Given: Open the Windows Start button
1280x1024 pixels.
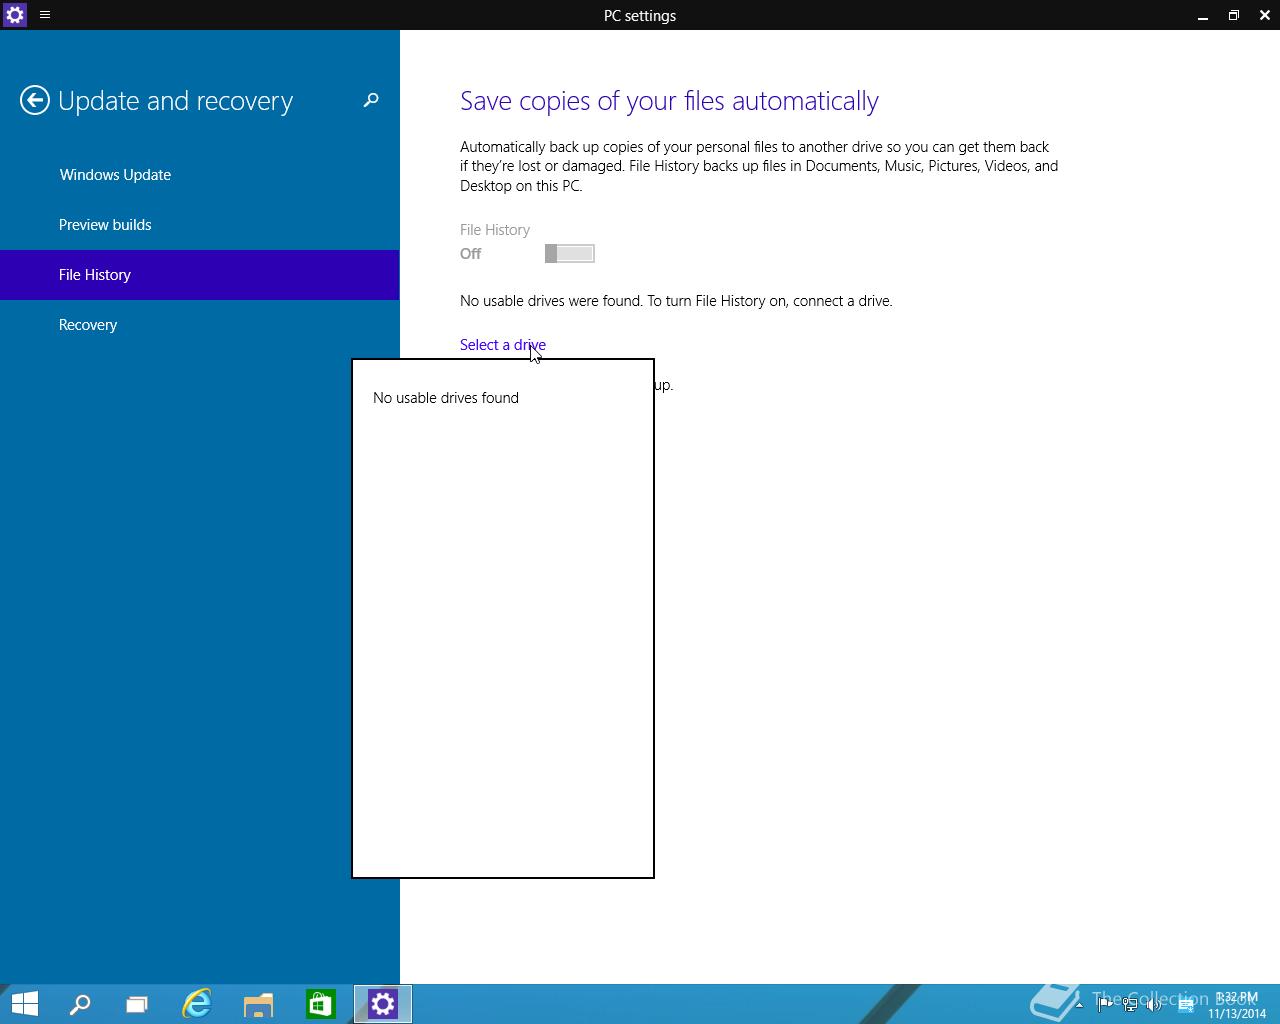Looking at the screenshot, I should click(24, 1004).
